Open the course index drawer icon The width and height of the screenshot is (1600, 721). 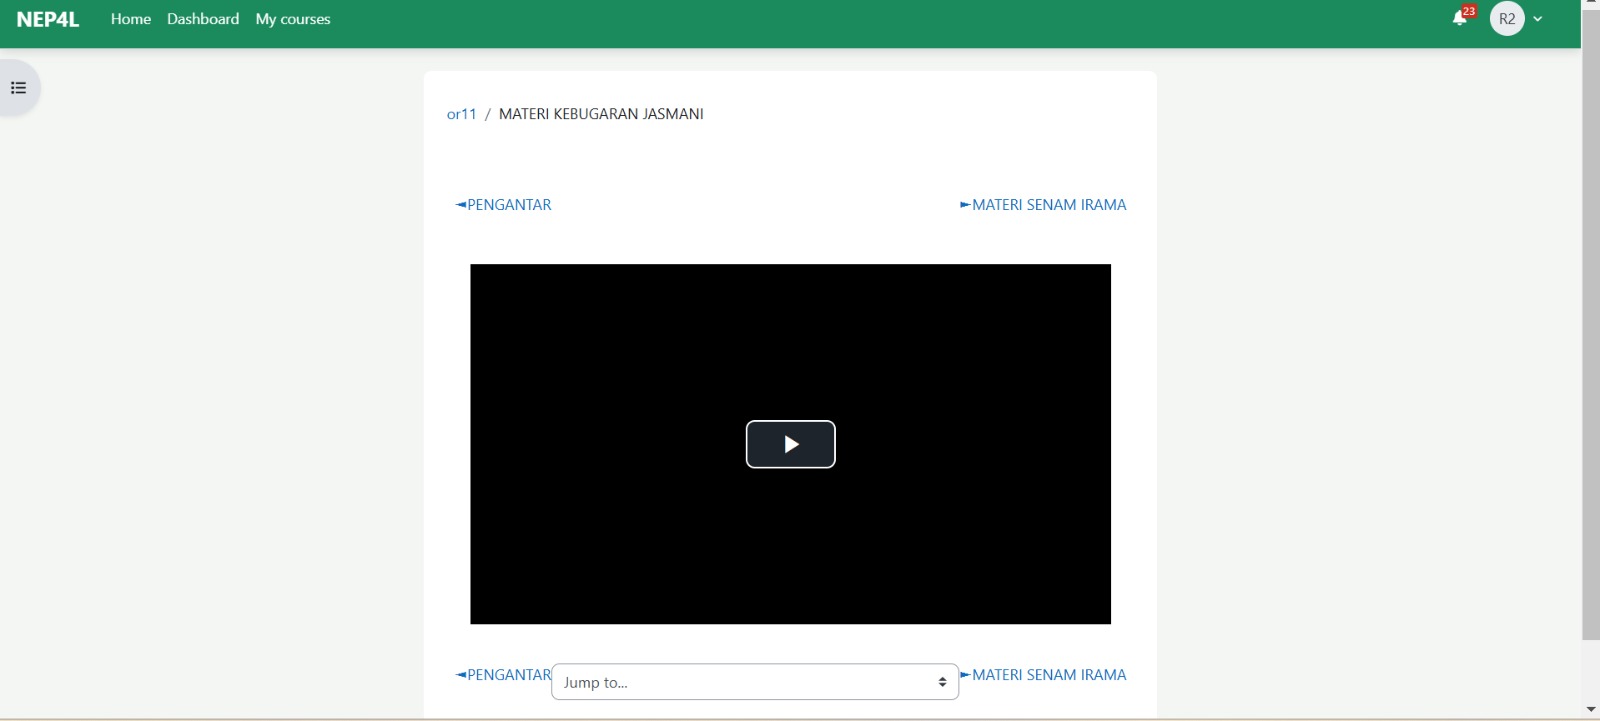[x=18, y=88]
